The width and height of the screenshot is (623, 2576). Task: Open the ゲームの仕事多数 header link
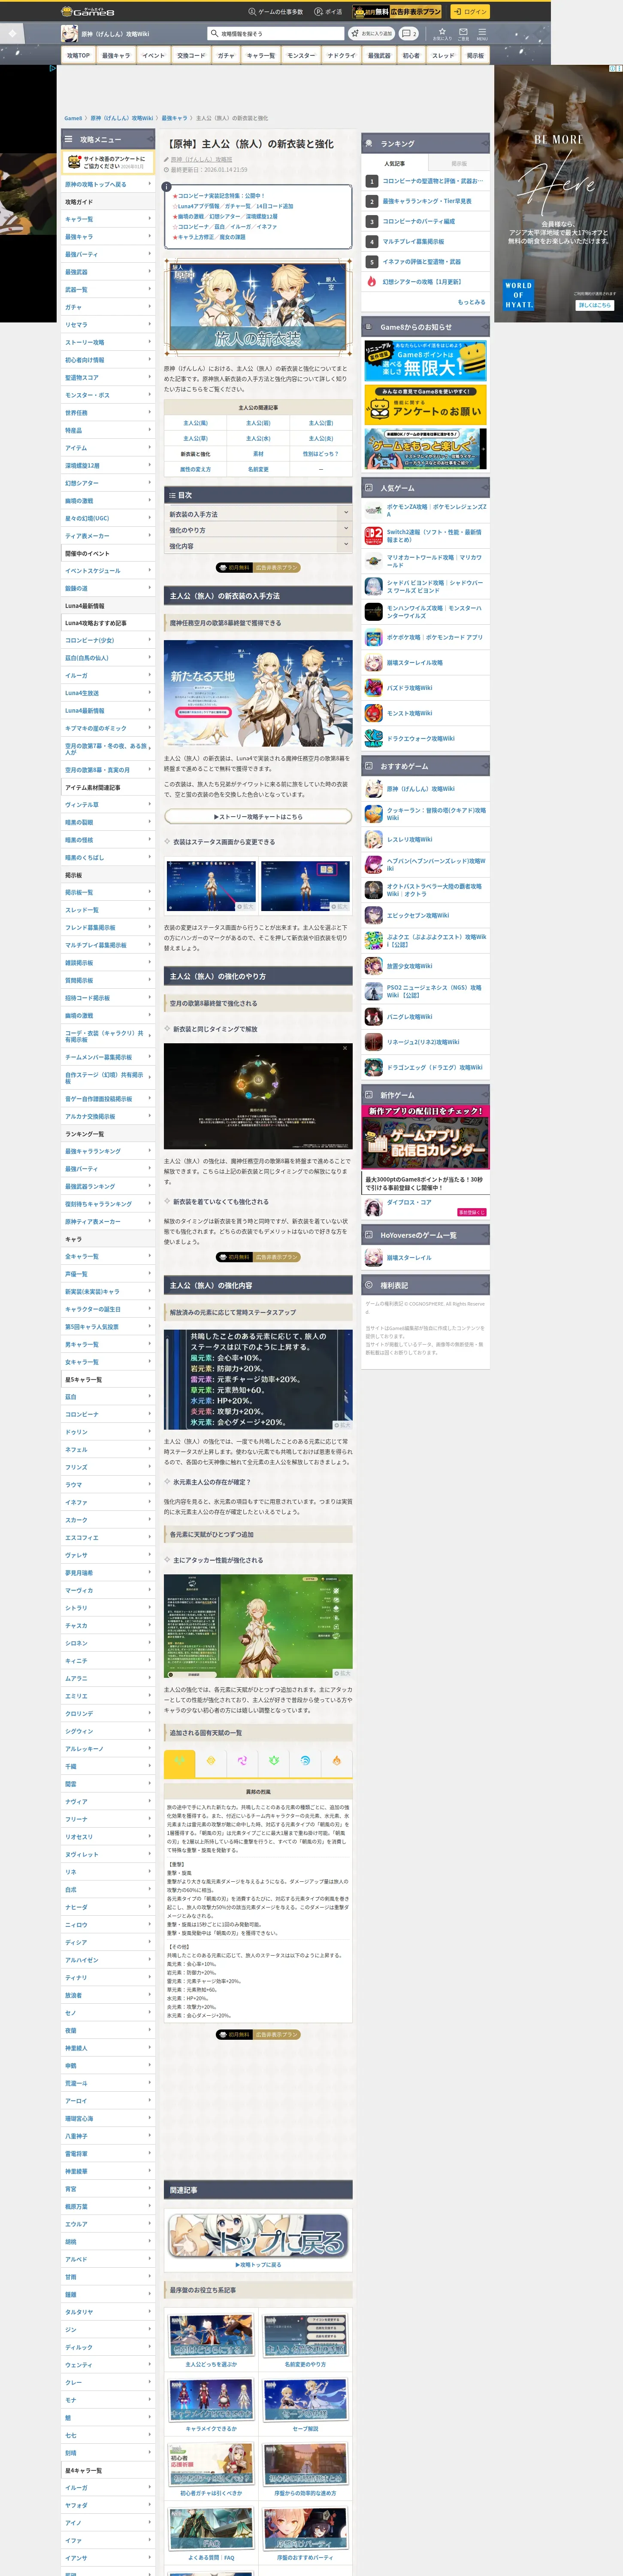point(275,12)
